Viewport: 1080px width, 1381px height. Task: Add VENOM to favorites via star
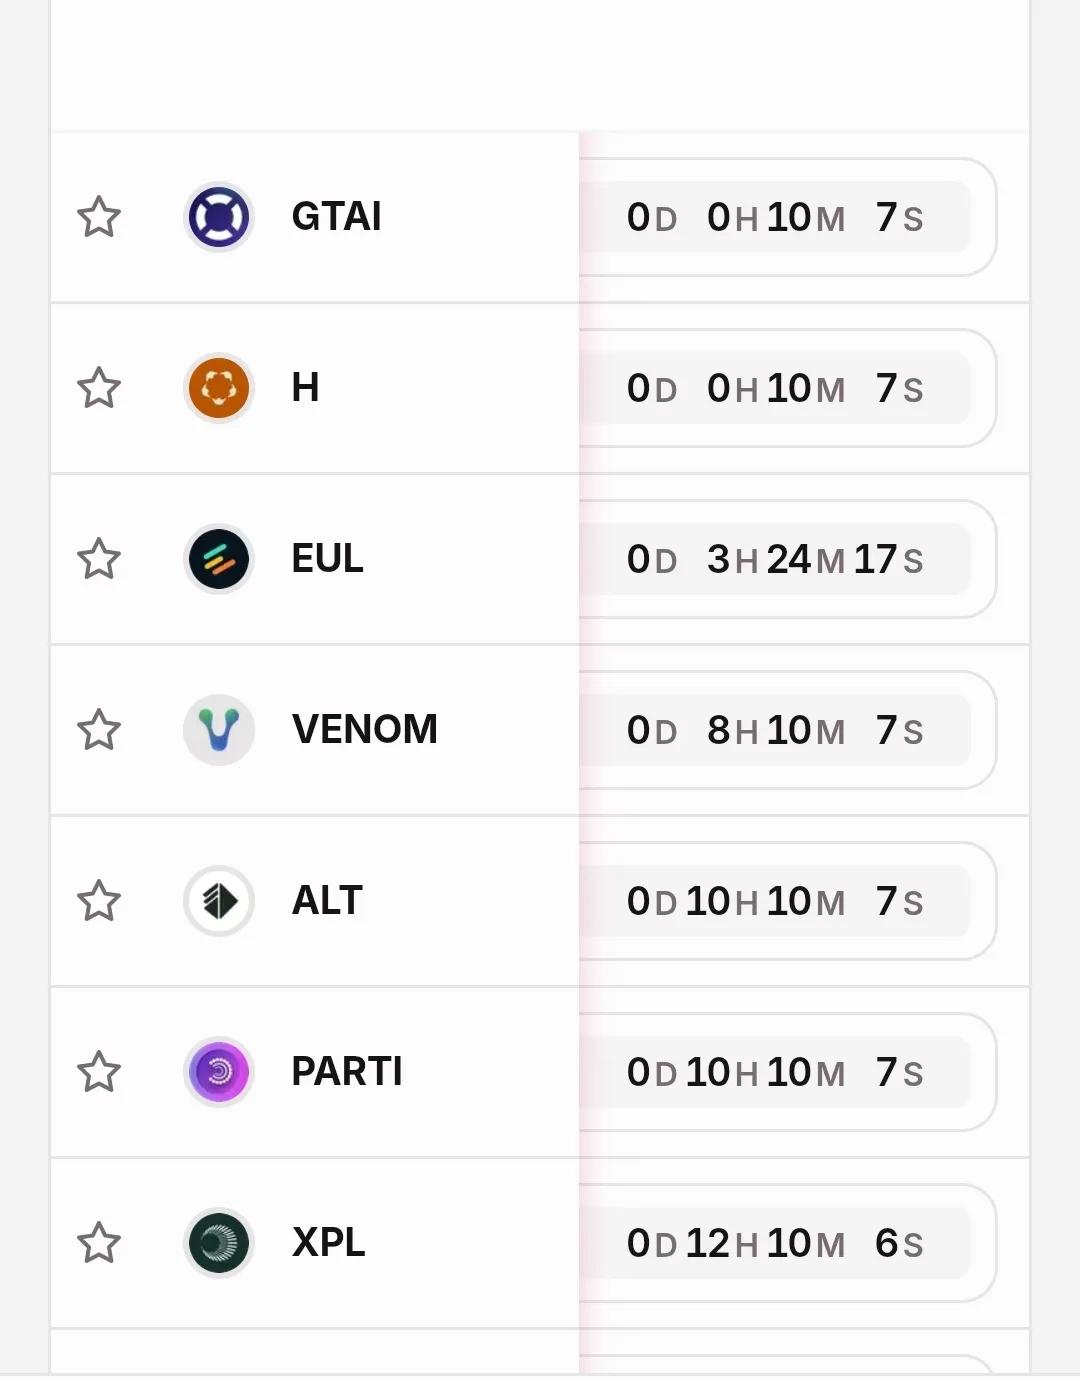tap(99, 730)
